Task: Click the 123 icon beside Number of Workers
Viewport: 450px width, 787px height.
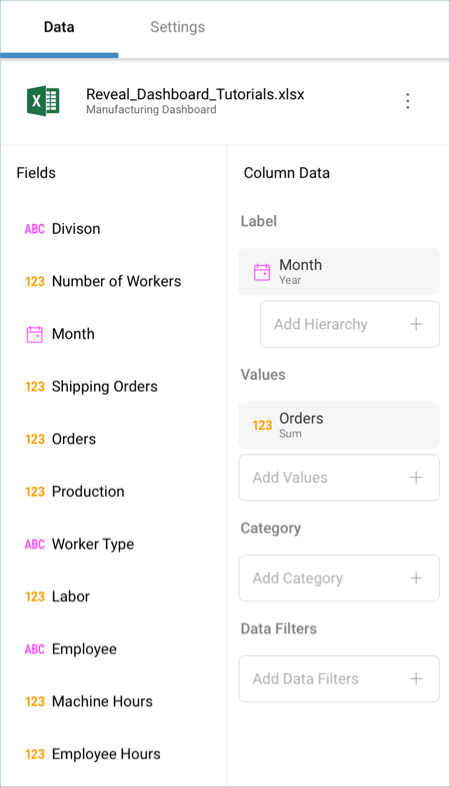Action: 35,282
